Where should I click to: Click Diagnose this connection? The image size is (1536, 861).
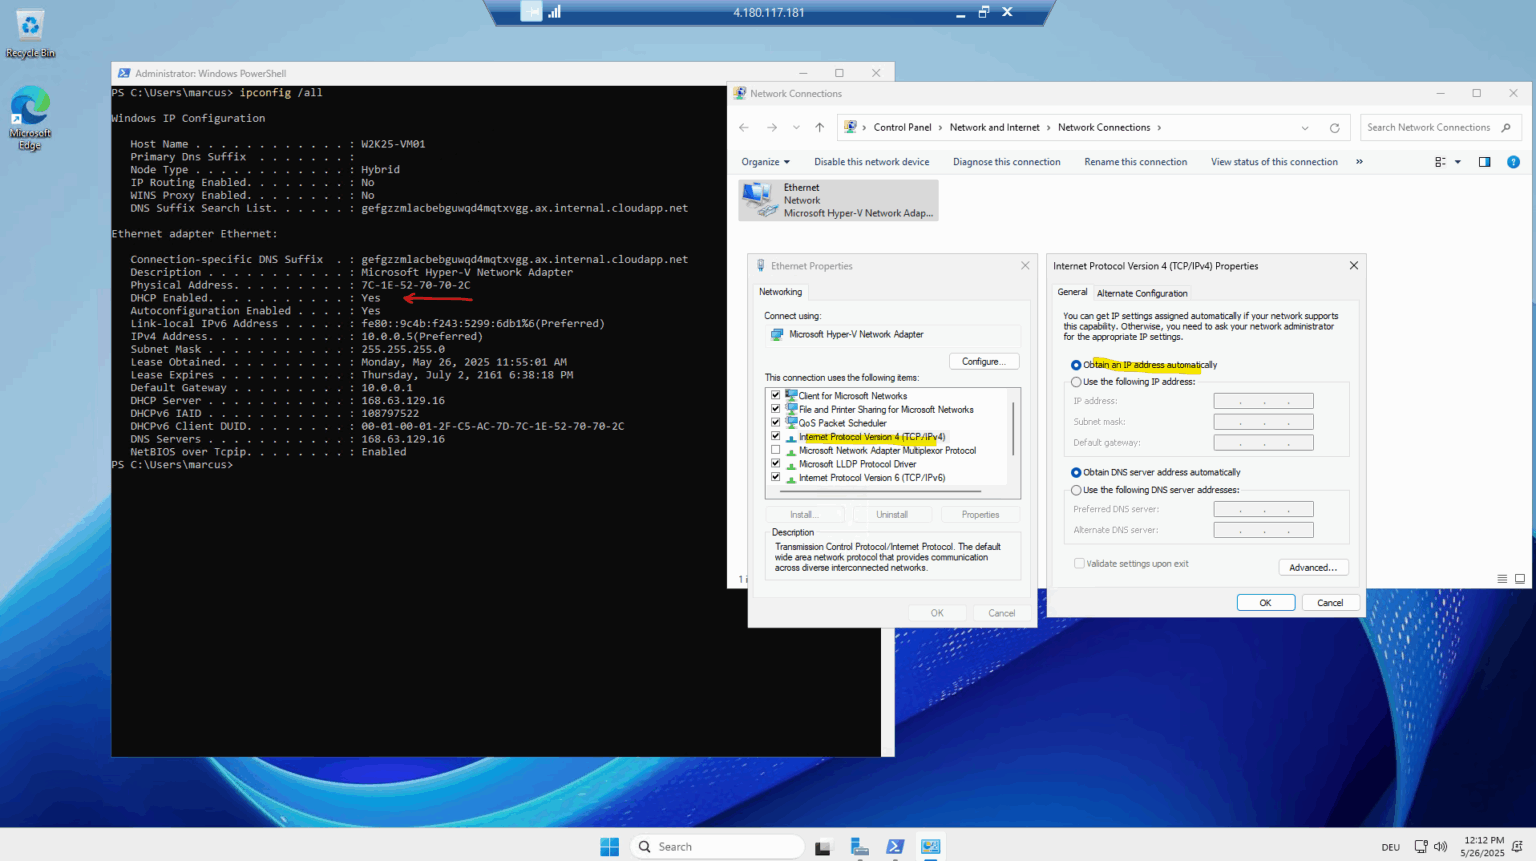(1006, 162)
